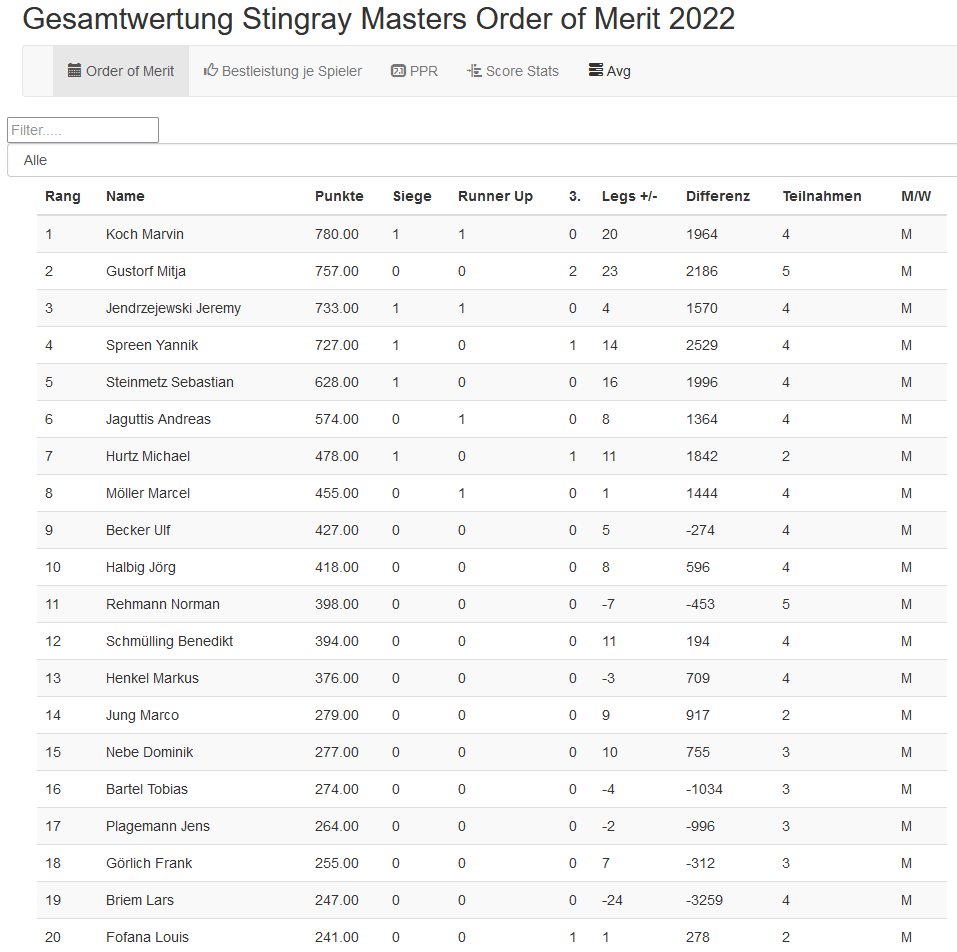Image resolution: width=957 pixels, height=952 pixels.
Task: Click the Legs +/- column header
Action: (x=629, y=196)
